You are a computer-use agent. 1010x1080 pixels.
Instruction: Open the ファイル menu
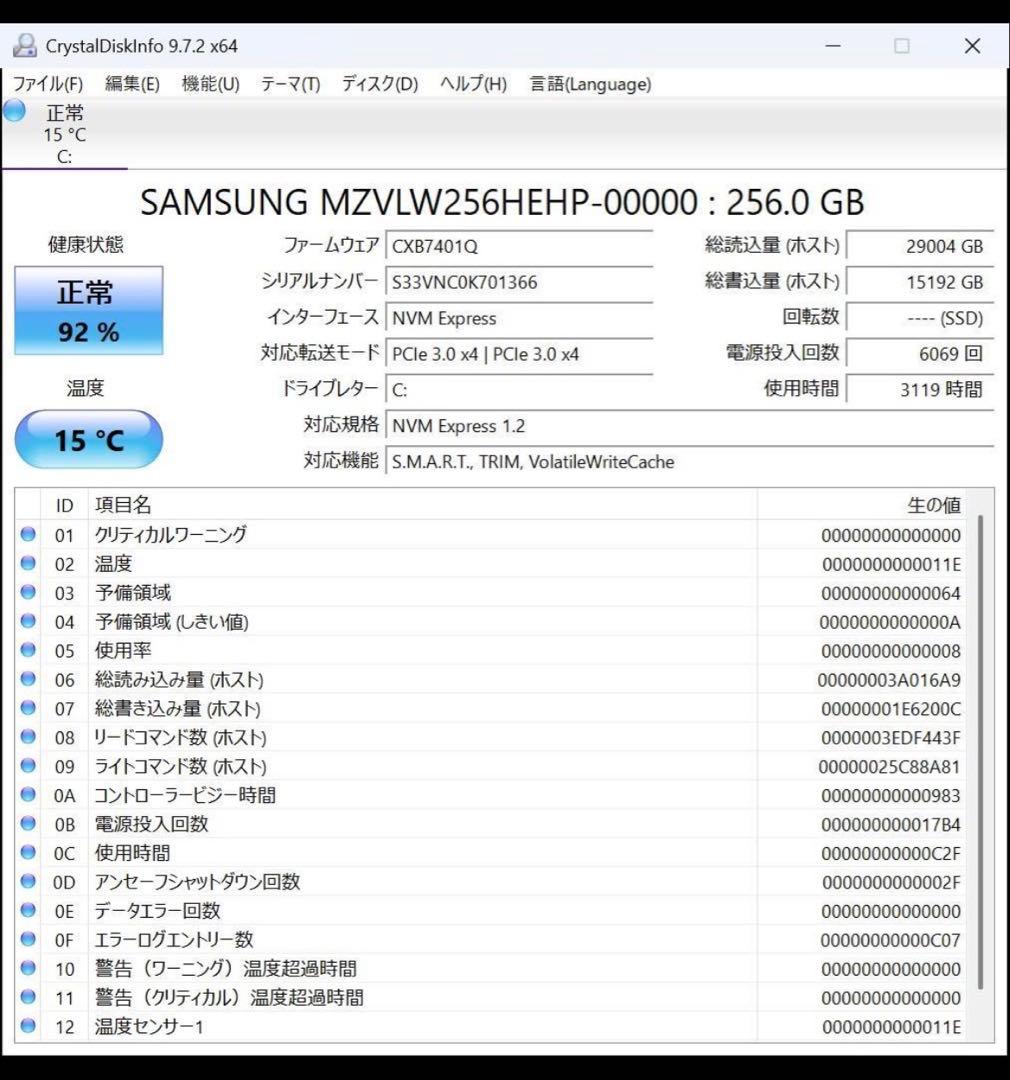pyautogui.click(x=49, y=84)
